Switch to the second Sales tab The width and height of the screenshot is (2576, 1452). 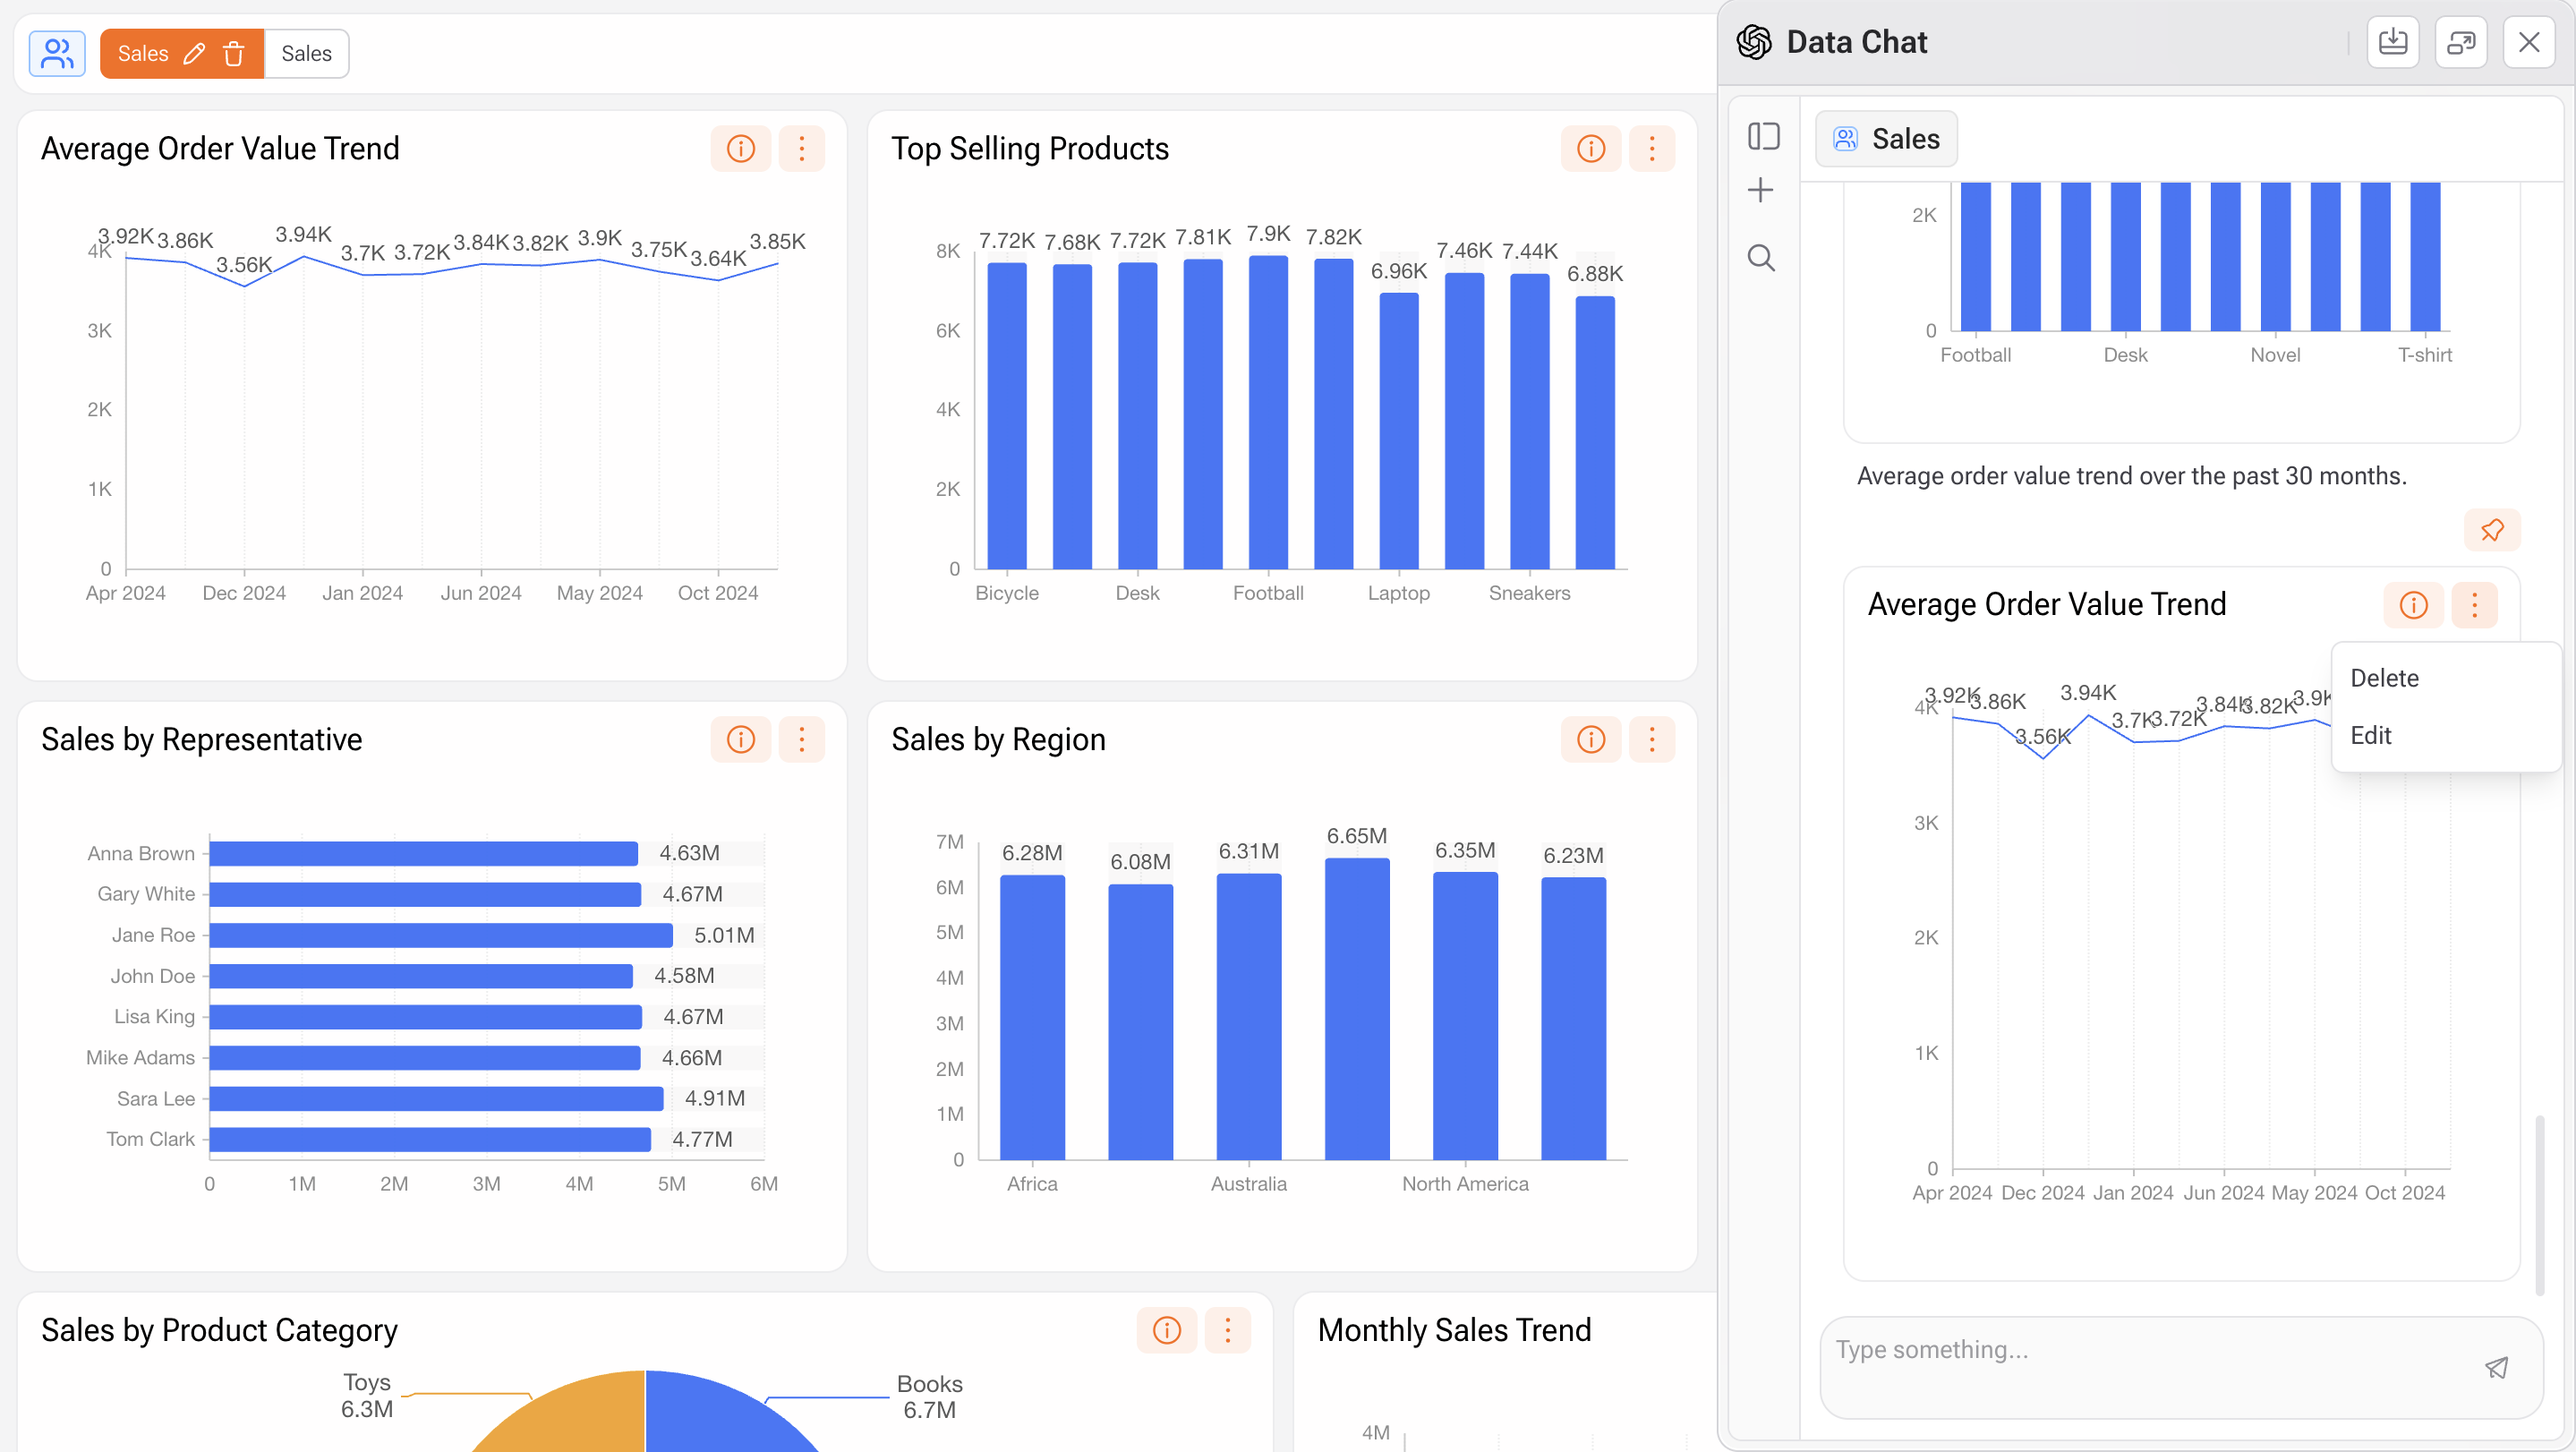[306, 54]
